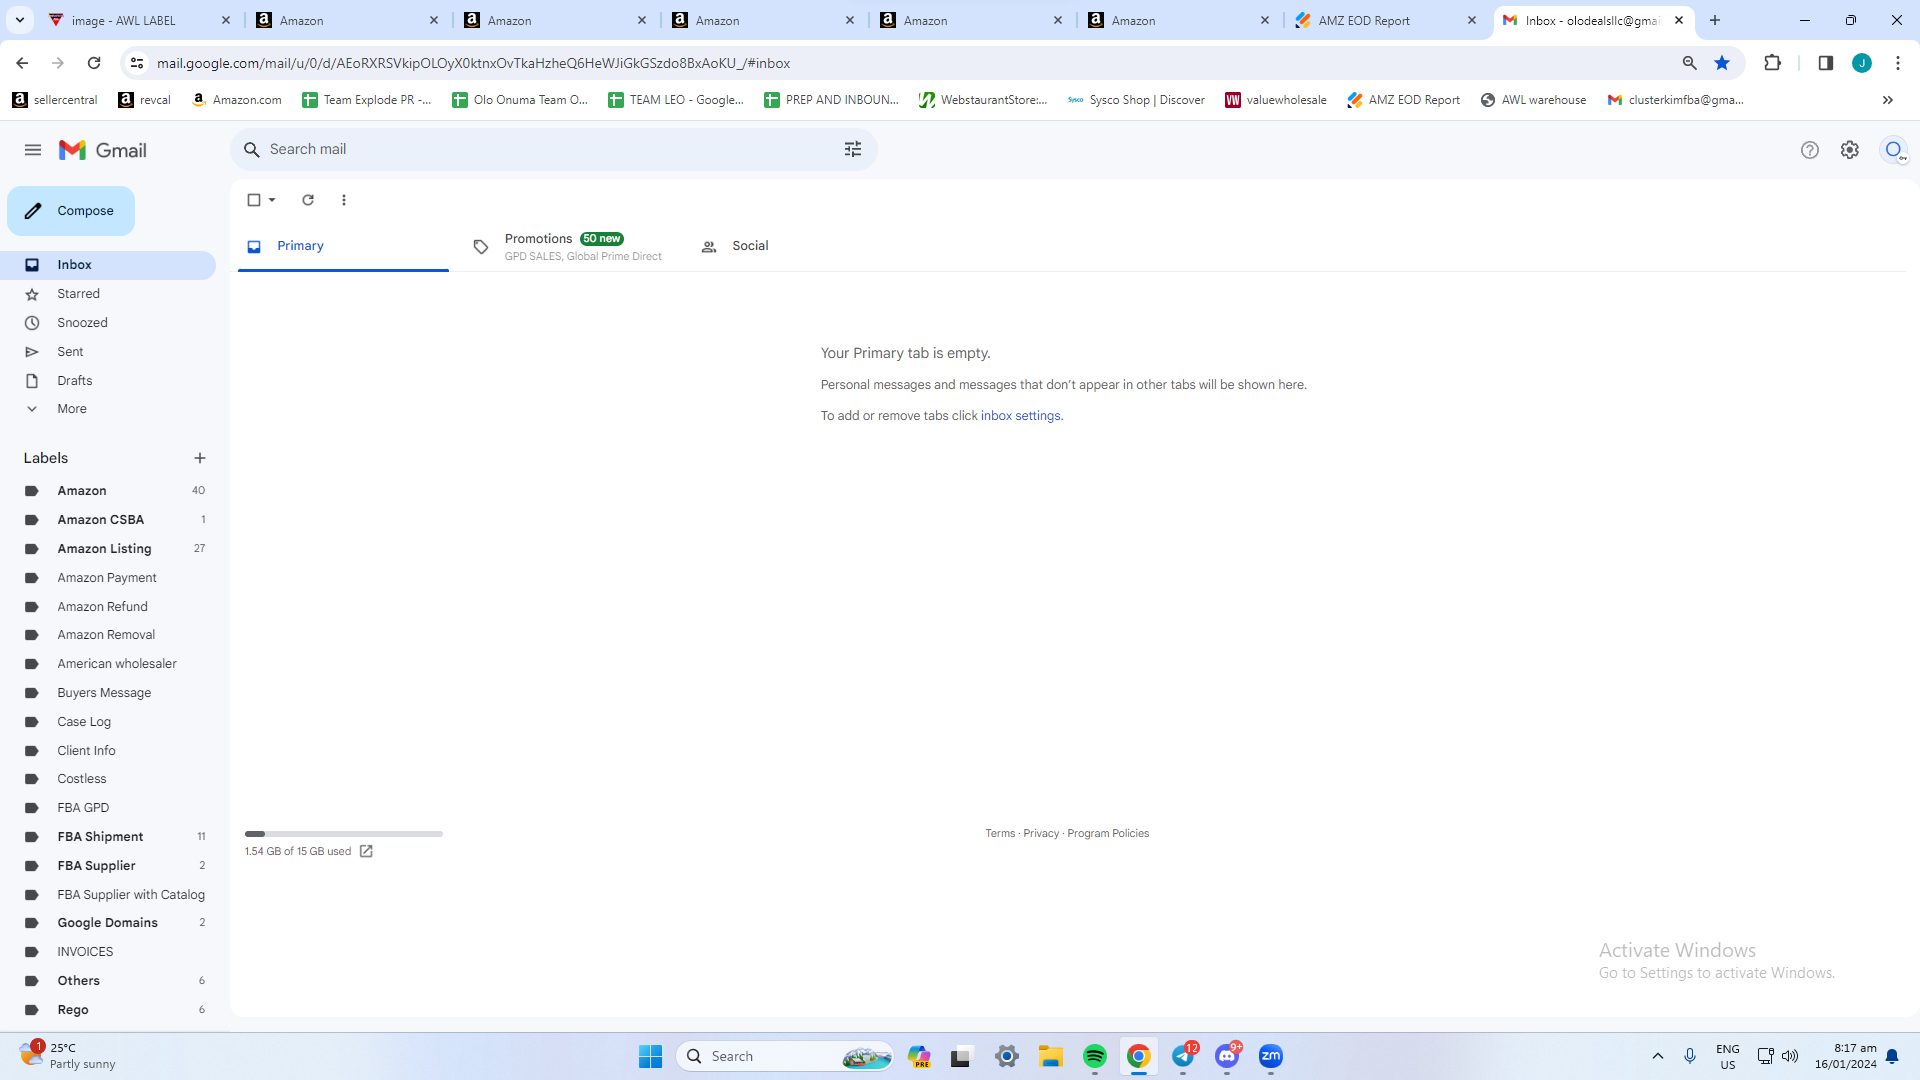Go back to previous page

pyautogui.click(x=22, y=63)
